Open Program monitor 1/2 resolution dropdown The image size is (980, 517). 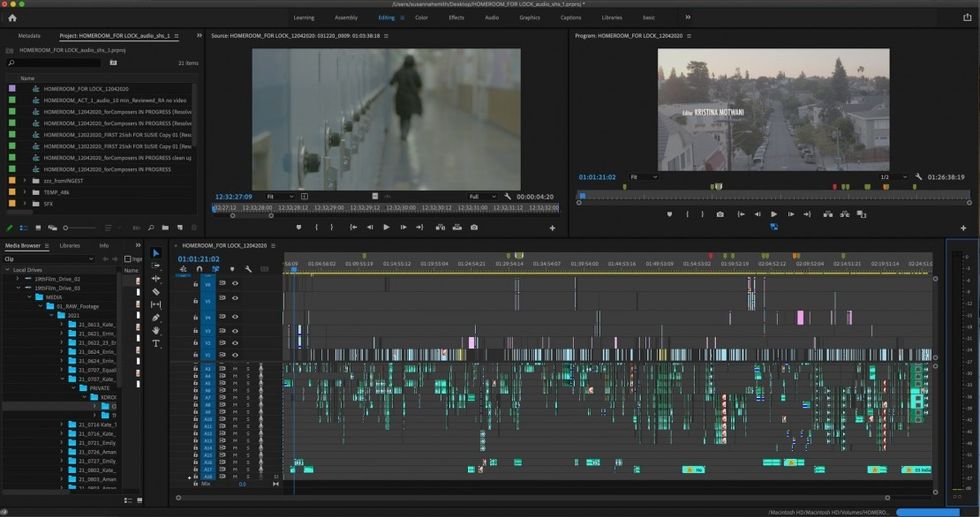(894, 177)
